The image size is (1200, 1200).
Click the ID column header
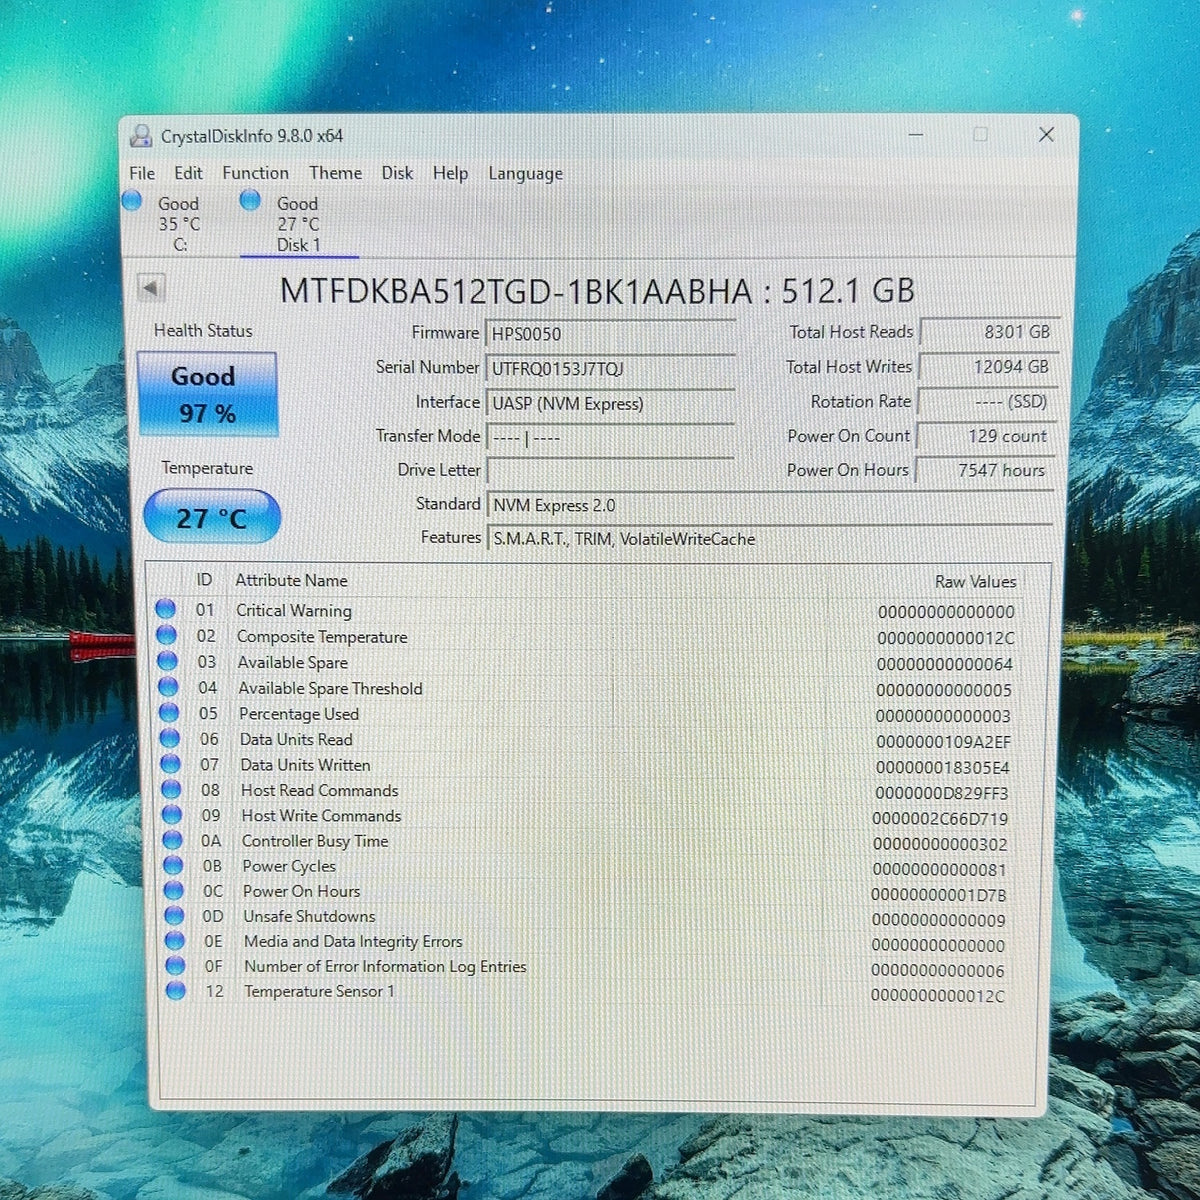(x=204, y=579)
